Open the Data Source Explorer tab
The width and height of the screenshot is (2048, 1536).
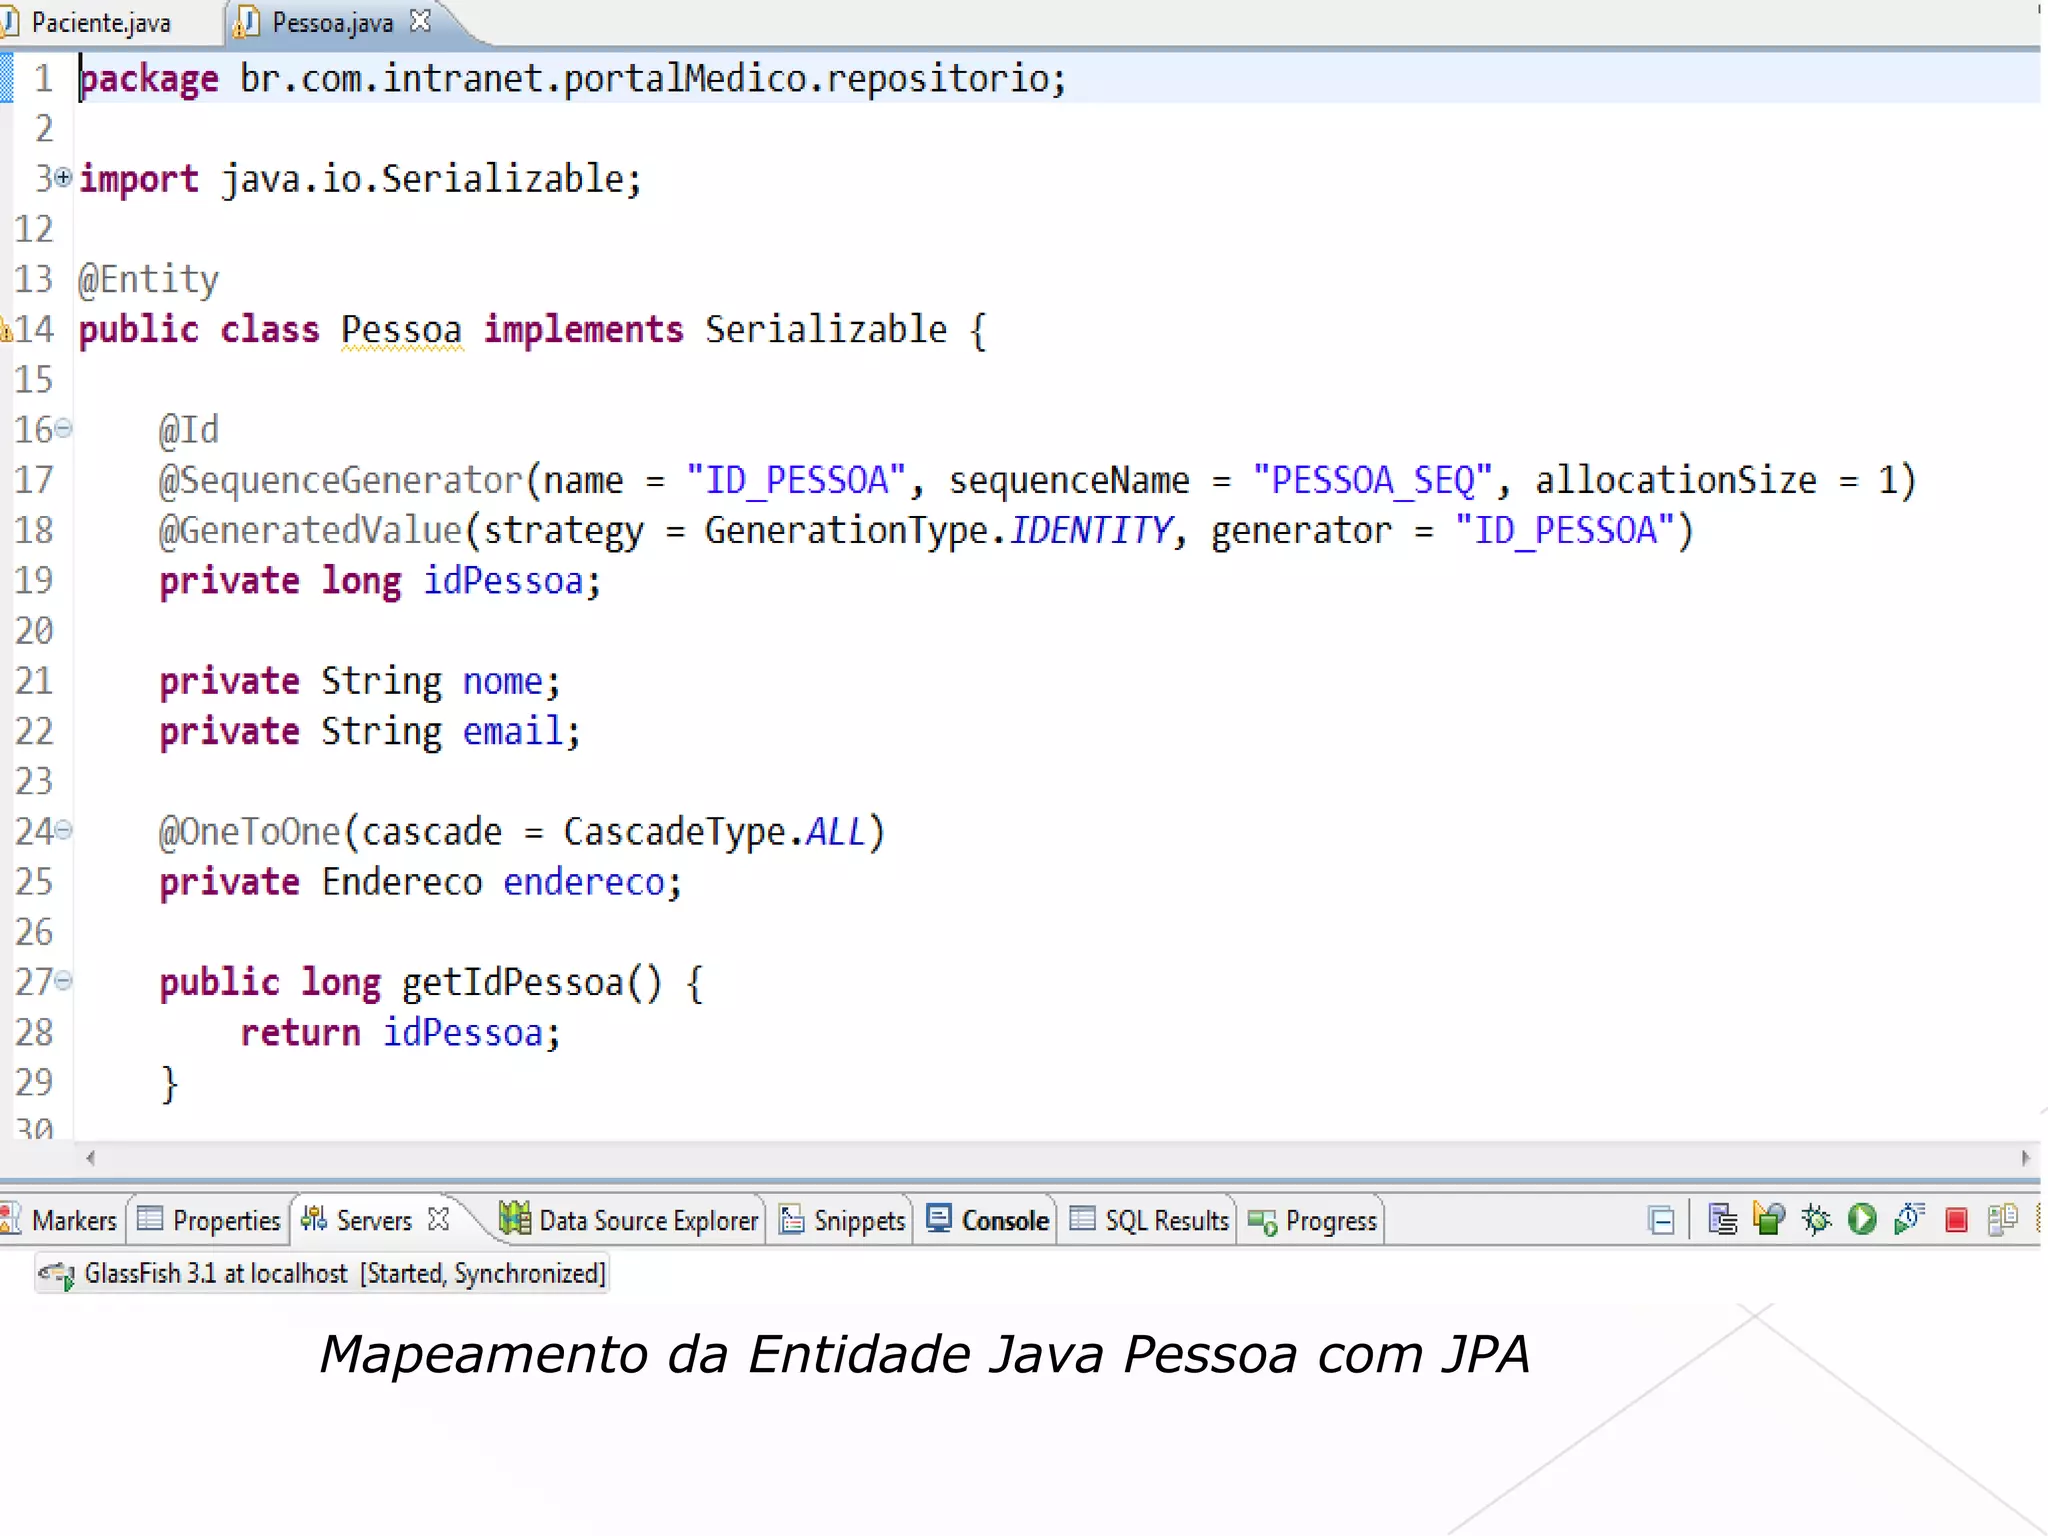(x=629, y=1221)
